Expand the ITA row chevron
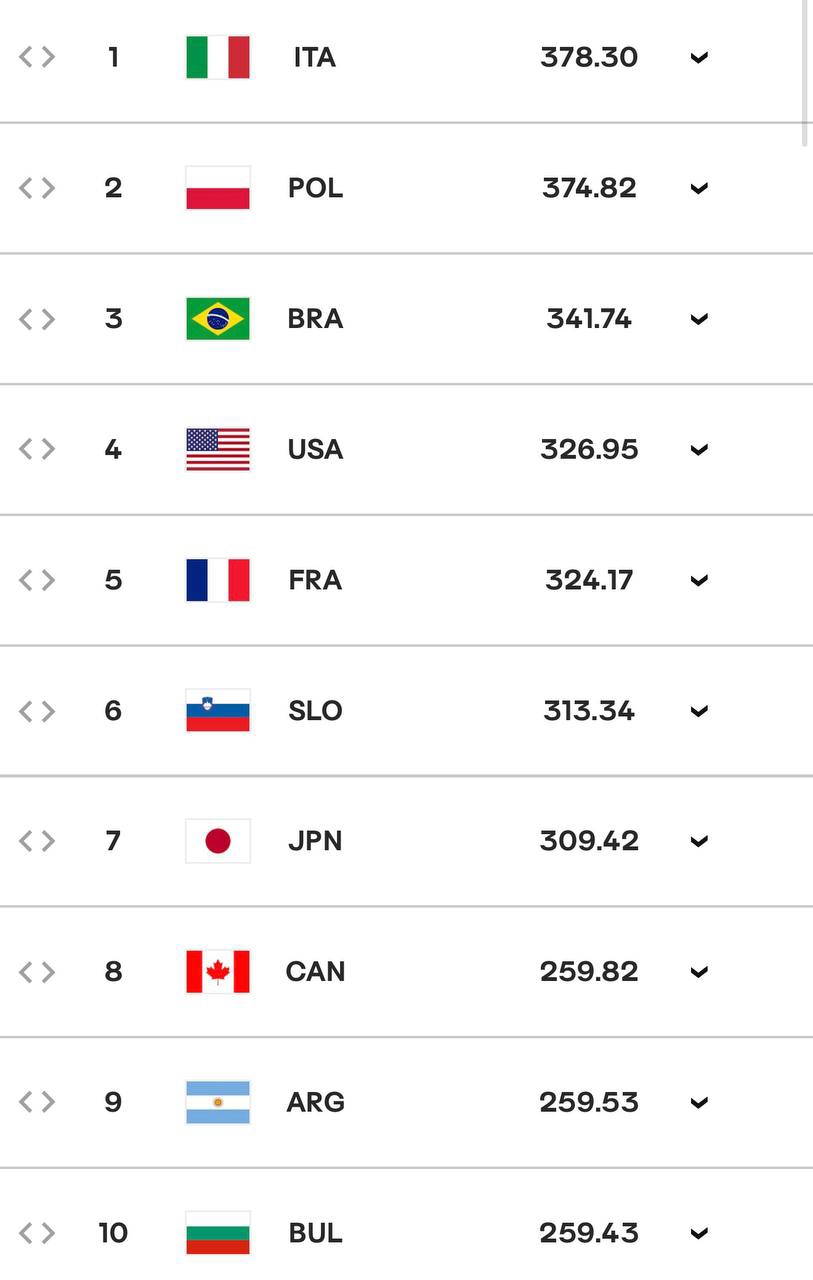Screen dimensions: 813x1280 699,58
